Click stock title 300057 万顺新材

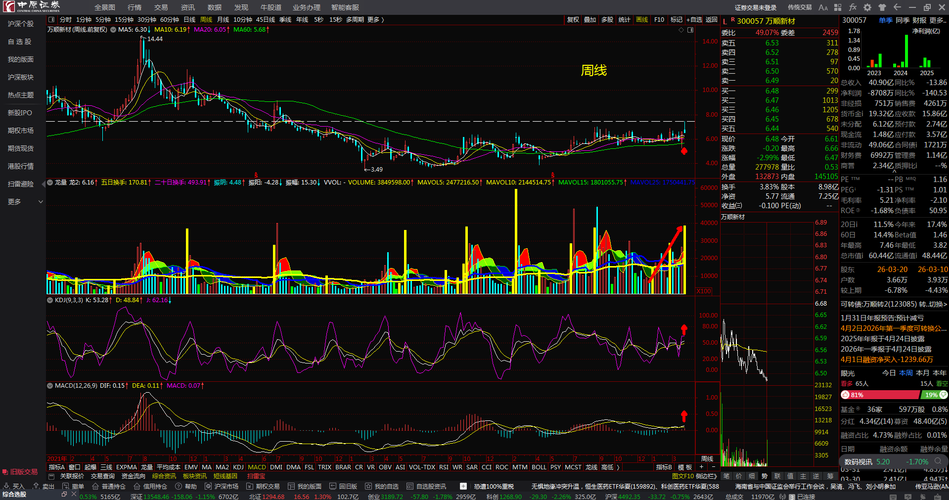[x=766, y=21]
